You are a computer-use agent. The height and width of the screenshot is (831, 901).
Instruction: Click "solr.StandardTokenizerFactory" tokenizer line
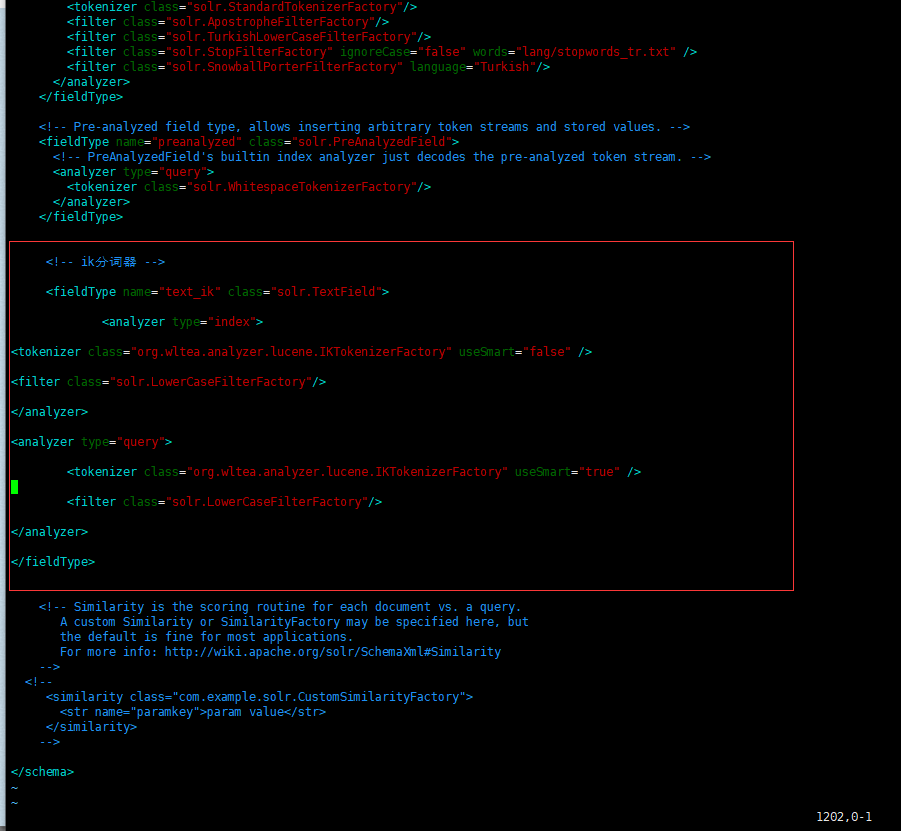tap(242, 7)
